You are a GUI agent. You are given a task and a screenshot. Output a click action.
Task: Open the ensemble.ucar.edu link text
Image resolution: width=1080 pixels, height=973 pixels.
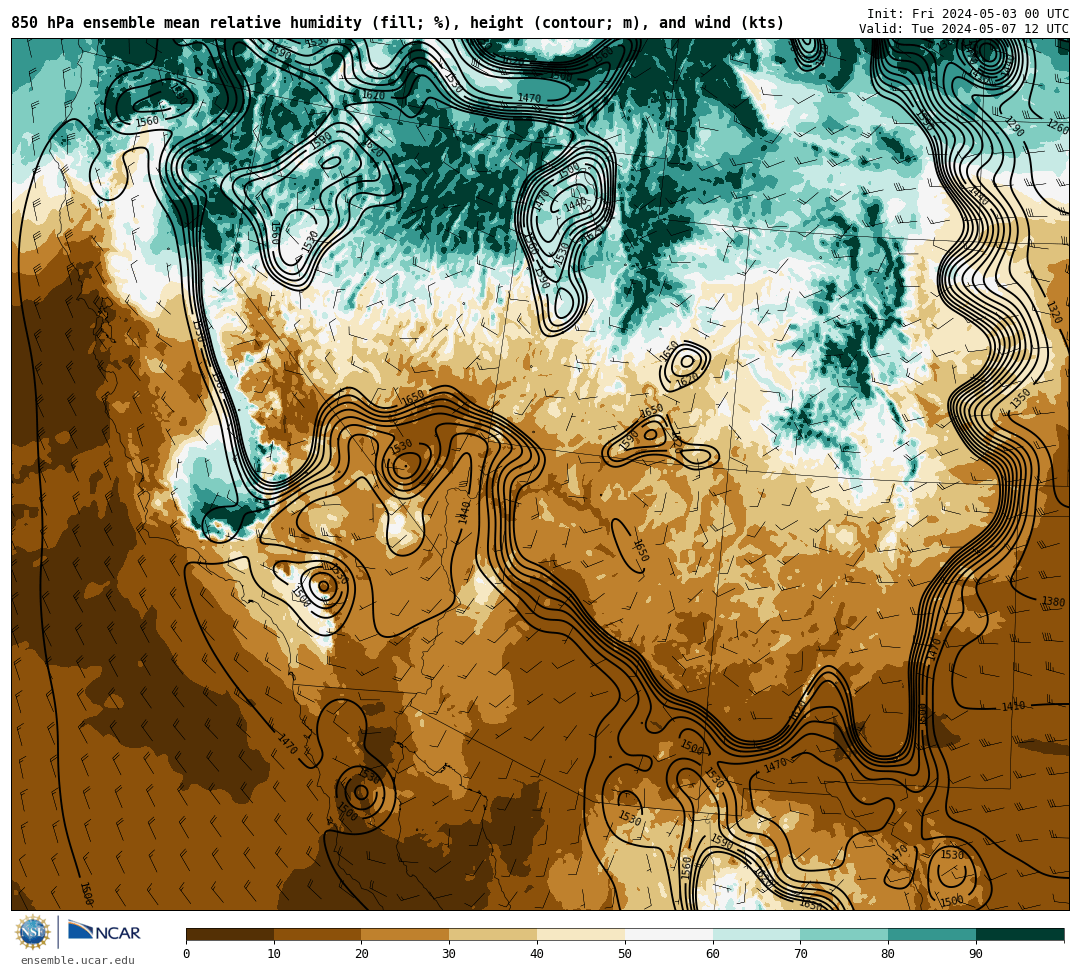(78, 960)
